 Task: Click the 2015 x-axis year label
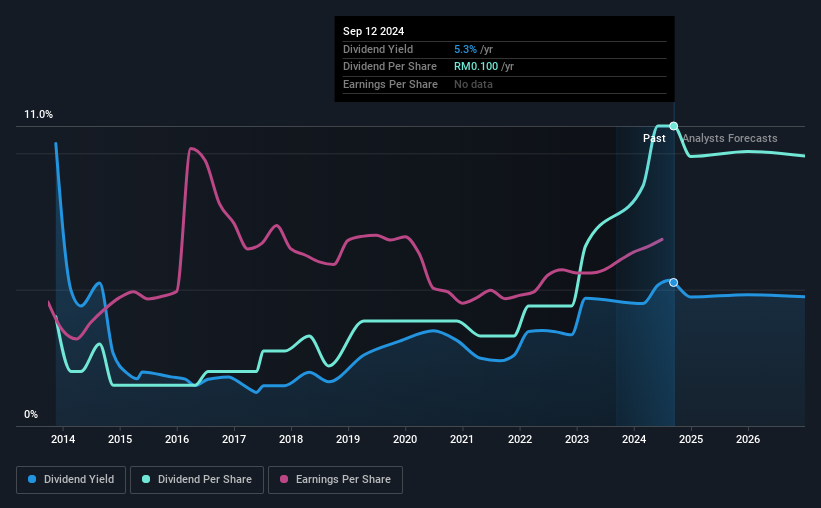(x=120, y=439)
